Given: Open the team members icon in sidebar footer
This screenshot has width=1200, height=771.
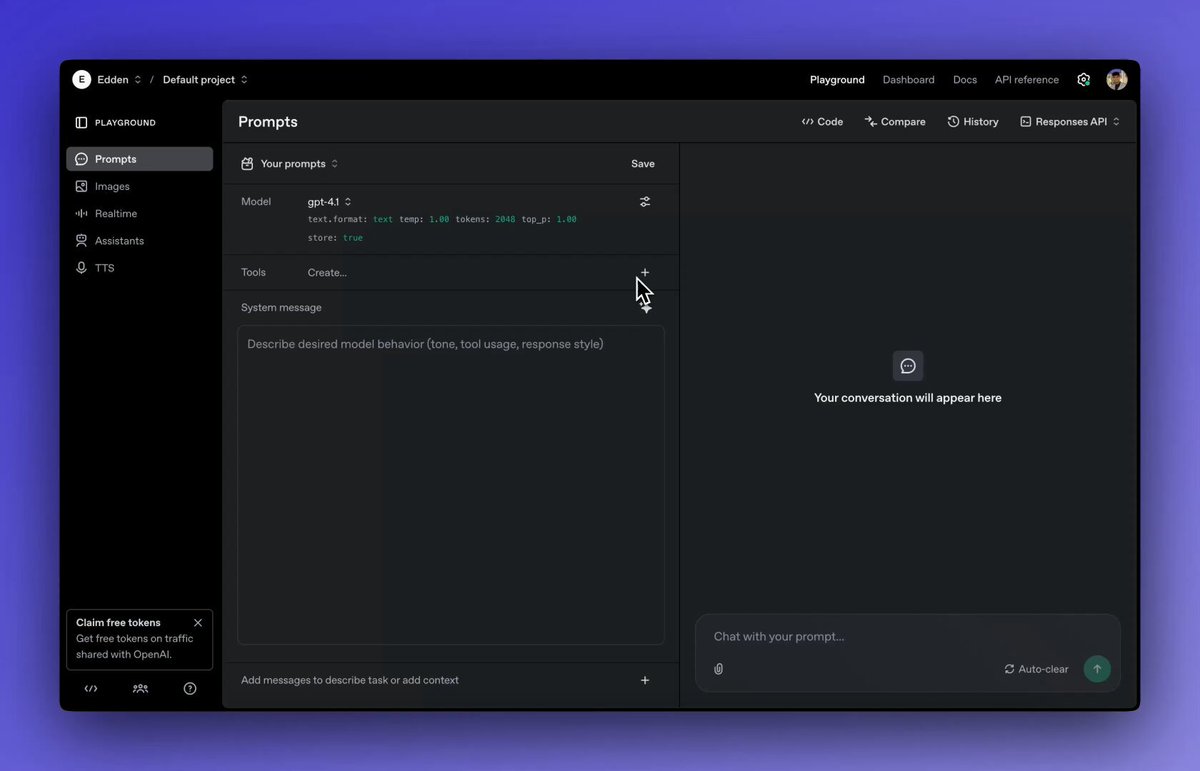Looking at the screenshot, I should [x=140, y=688].
